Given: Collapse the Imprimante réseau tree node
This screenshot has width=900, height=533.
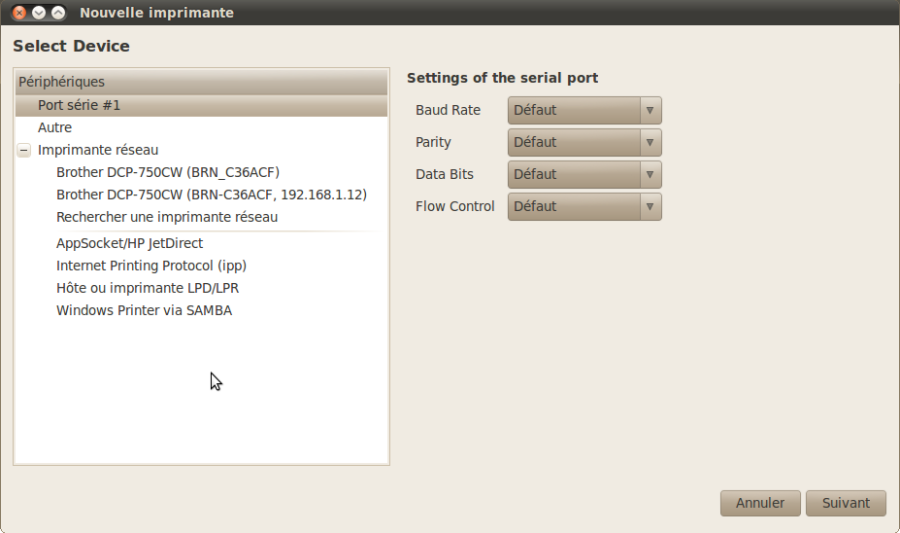Looking at the screenshot, I should point(24,150).
